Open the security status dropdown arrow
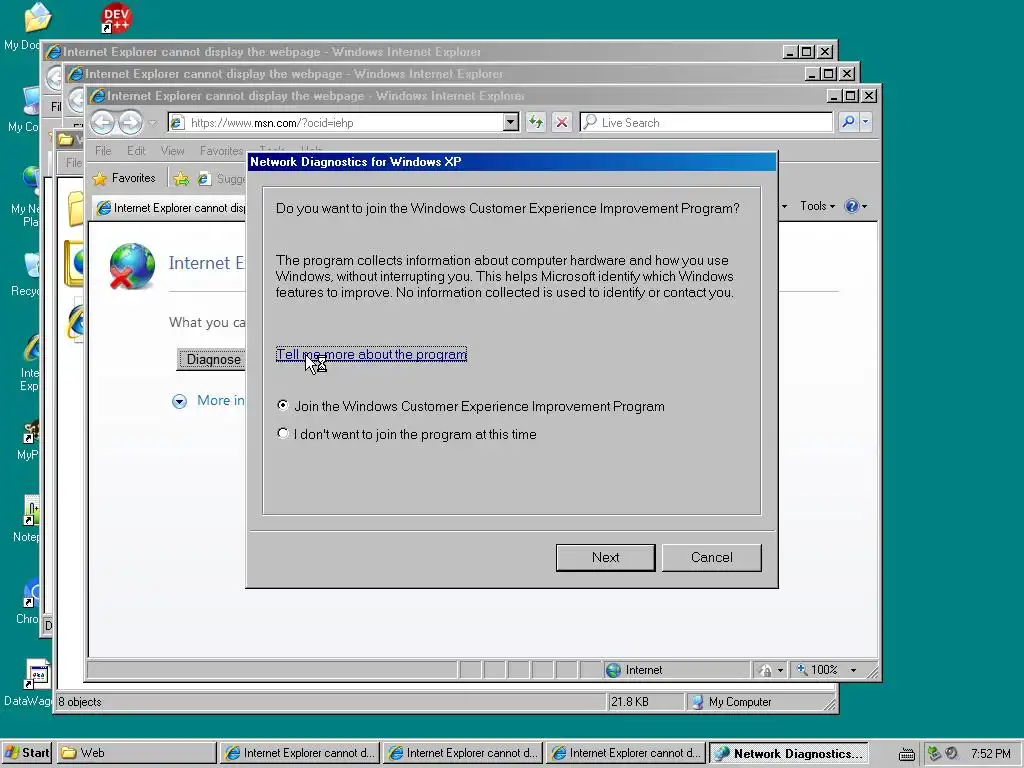This screenshot has height=768, width=1024. [x=780, y=670]
